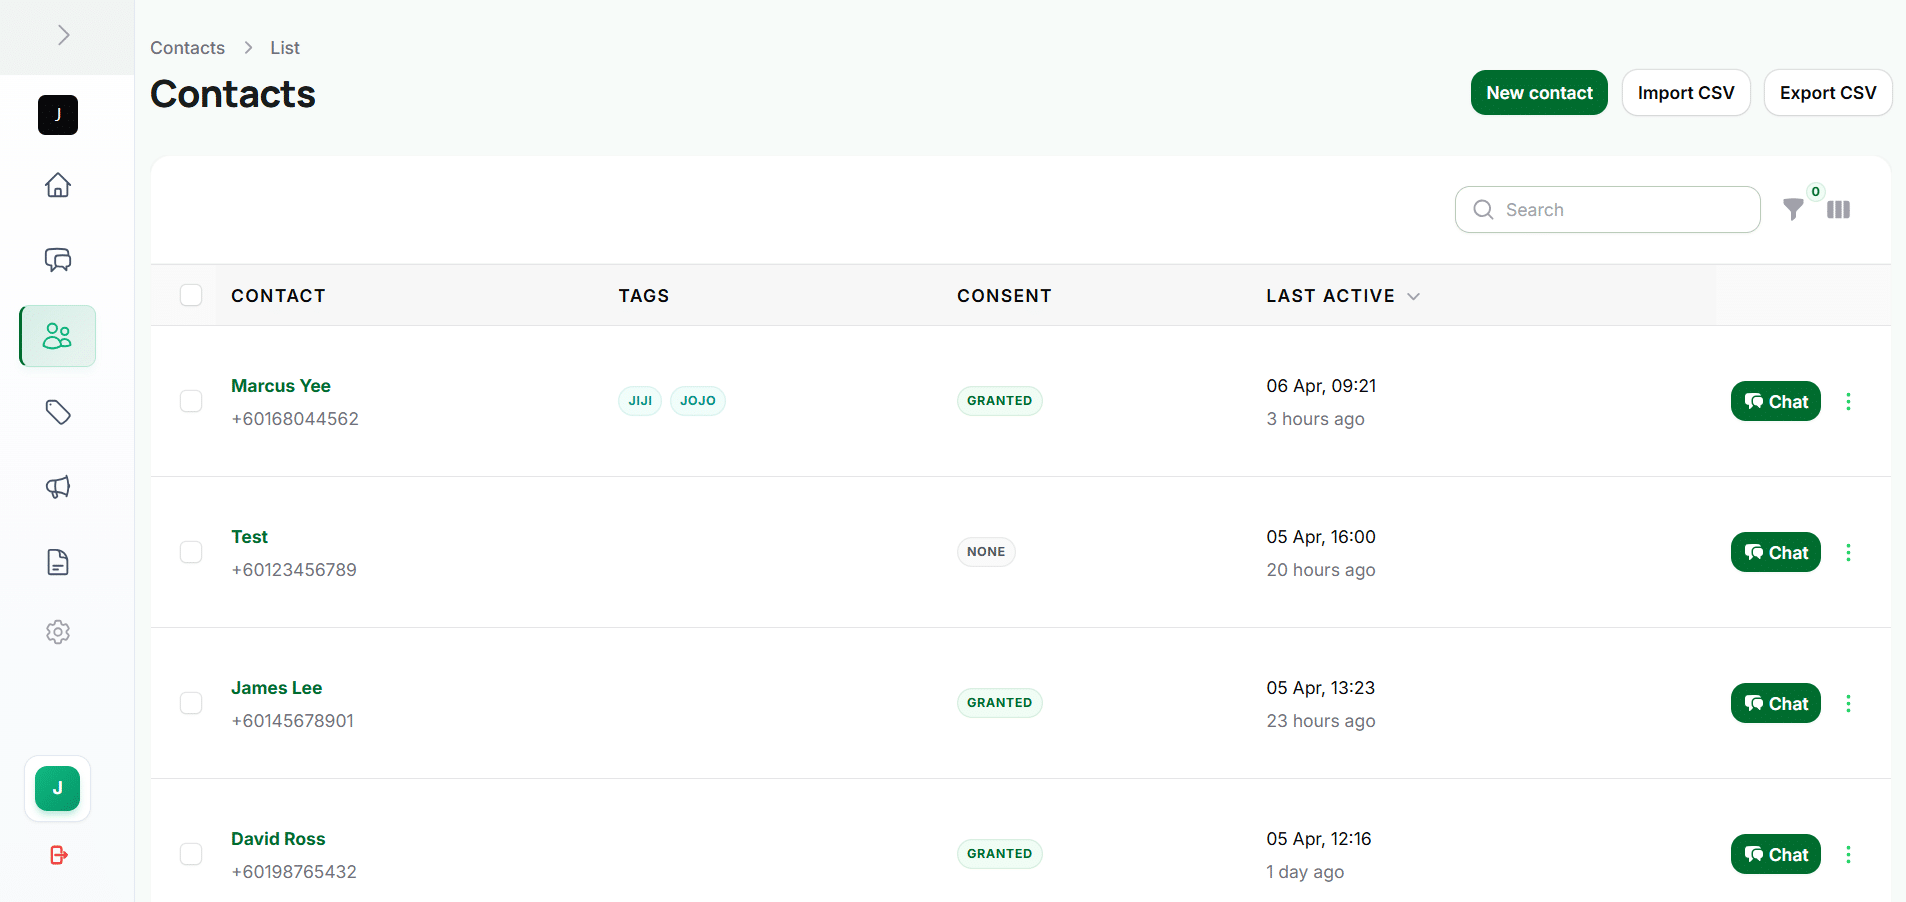1906x902 pixels.
Task: Open the more-options dots for Test
Action: [1848, 552]
